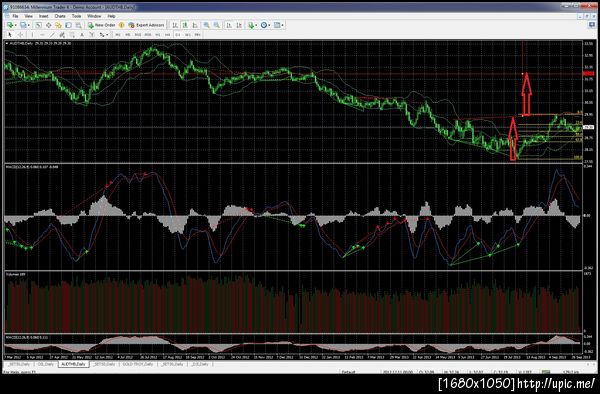Viewport: 600px width, 394px height.
Task: Toggle the M1 timeframe button
Action: click(118, 35)
